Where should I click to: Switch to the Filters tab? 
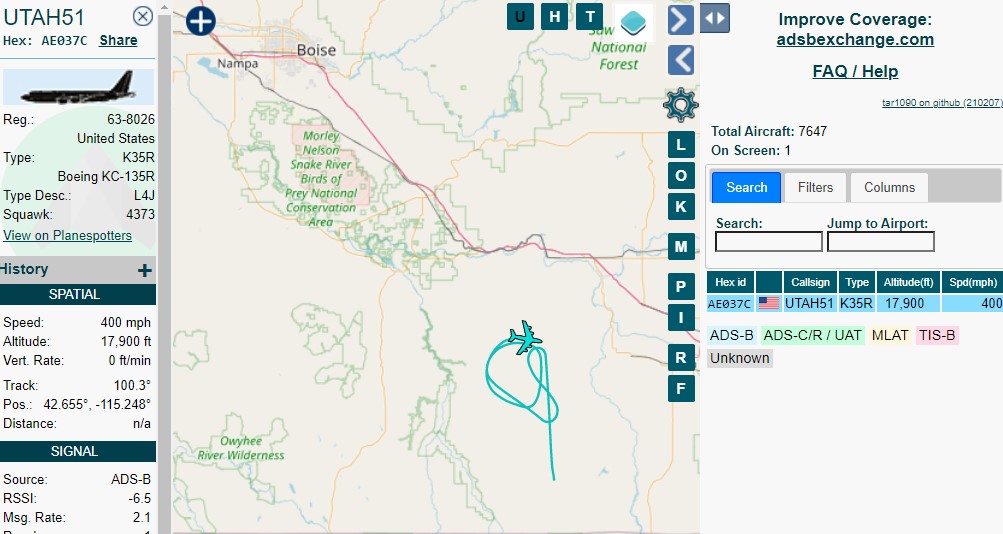[x=815, y=187]
